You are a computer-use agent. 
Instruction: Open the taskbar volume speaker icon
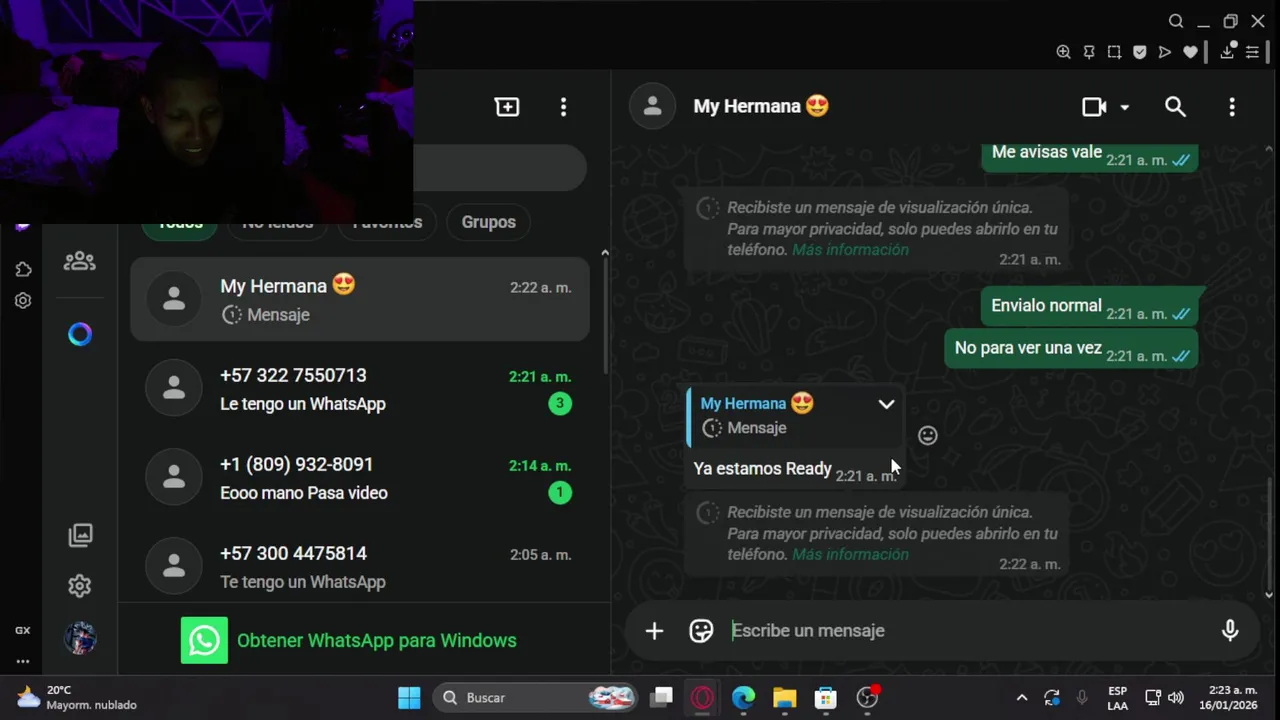pyautogui.click(x=1176, y=698)
